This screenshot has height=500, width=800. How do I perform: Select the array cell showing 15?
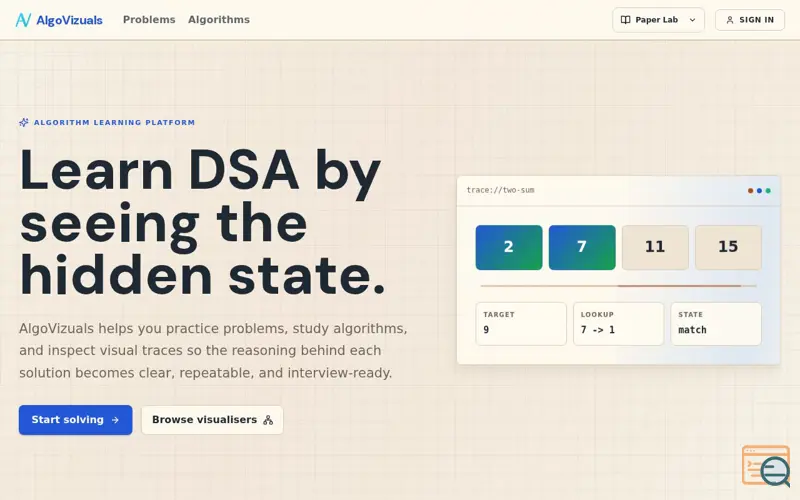pos(729,247)
